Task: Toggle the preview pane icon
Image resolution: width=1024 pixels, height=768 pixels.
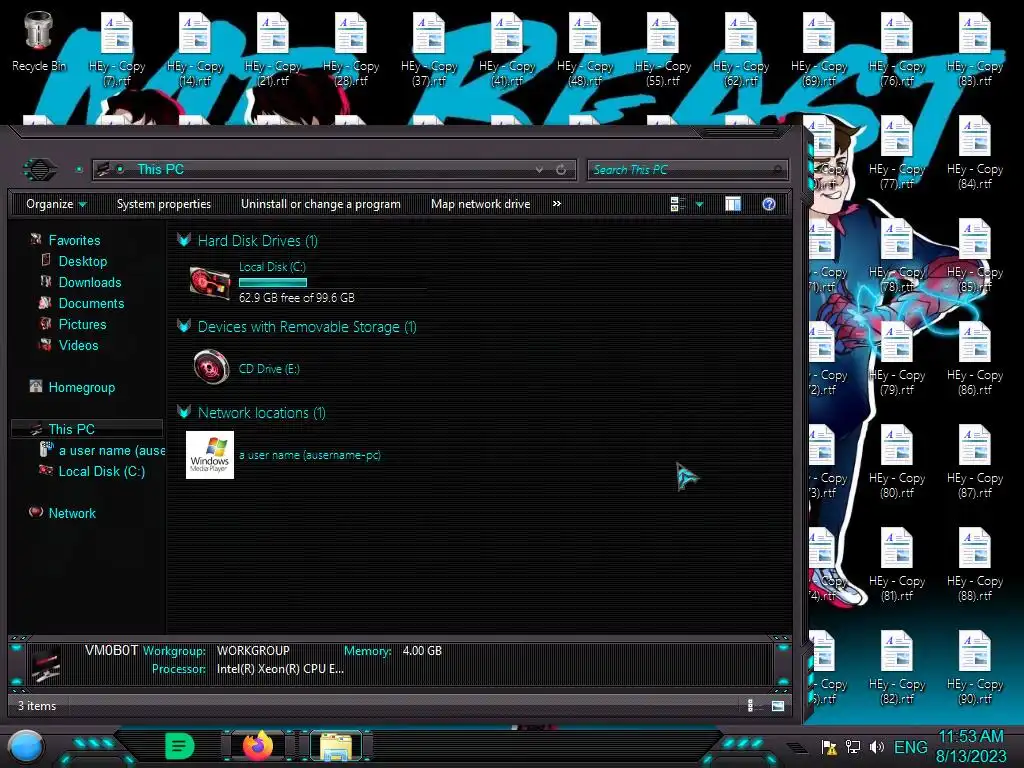Action: [733, 204]
